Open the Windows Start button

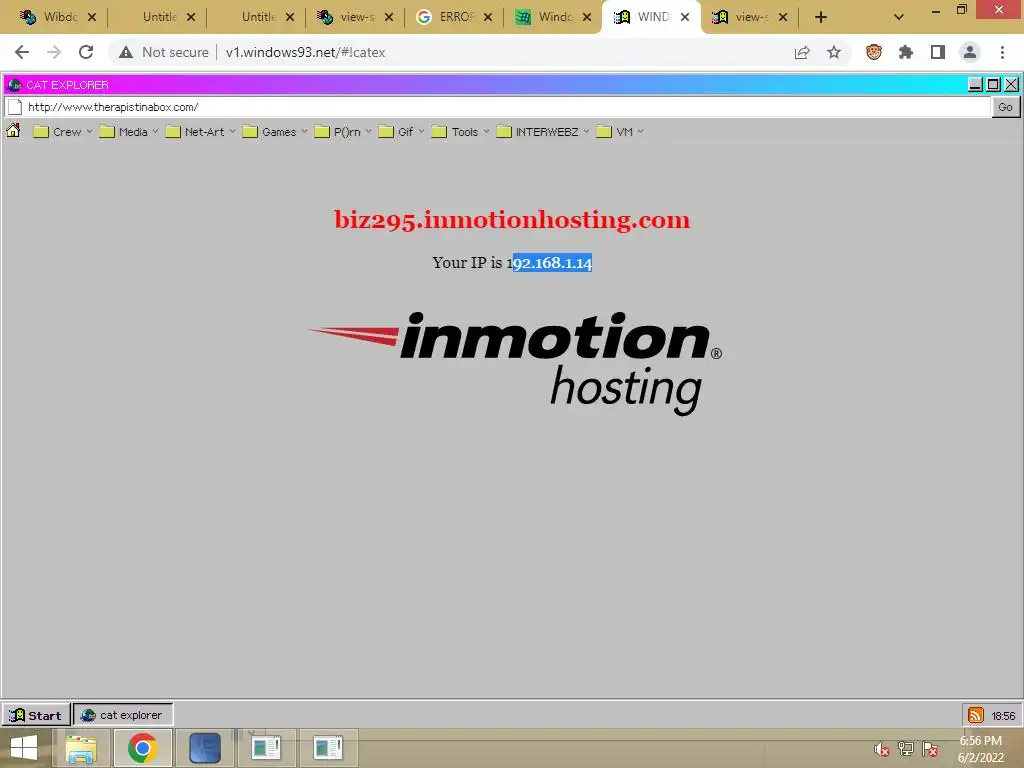tap(24, 748)
